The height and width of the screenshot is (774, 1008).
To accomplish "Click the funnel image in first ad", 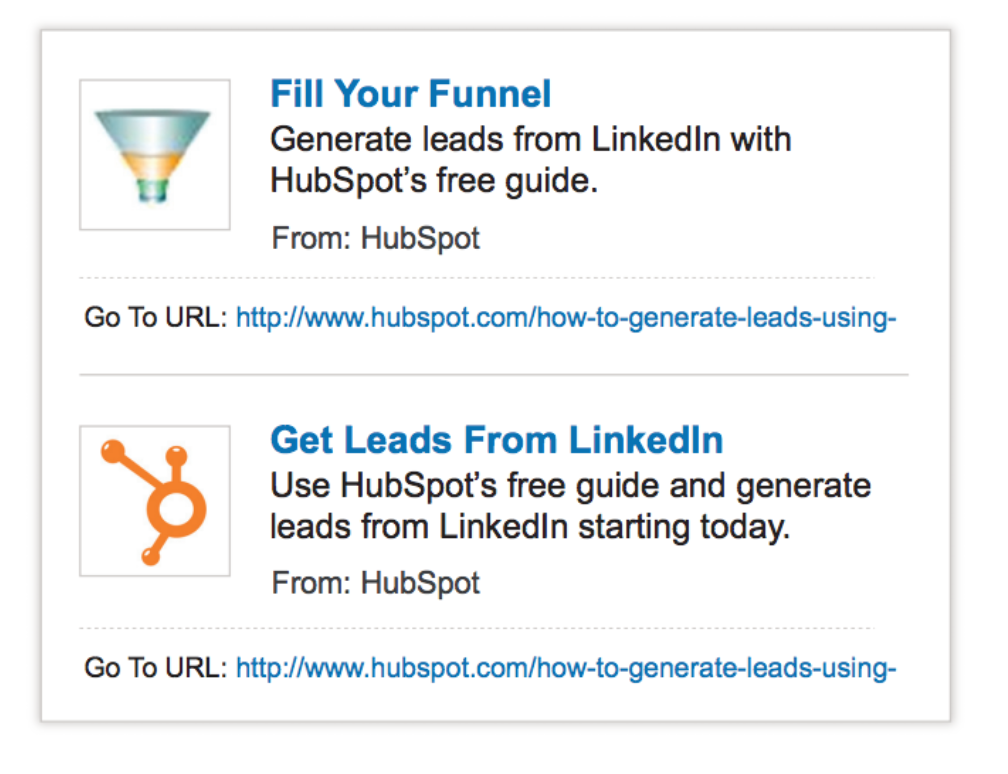I will click(155, 154).
